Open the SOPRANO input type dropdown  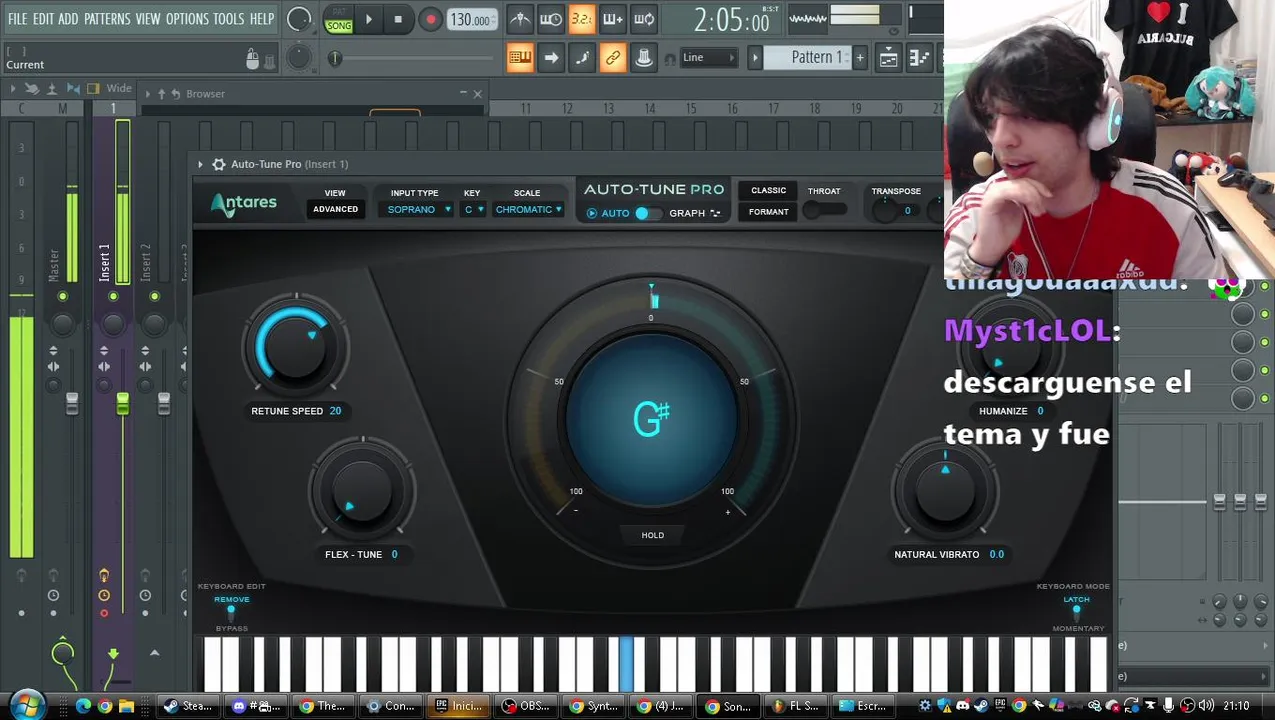419,210
